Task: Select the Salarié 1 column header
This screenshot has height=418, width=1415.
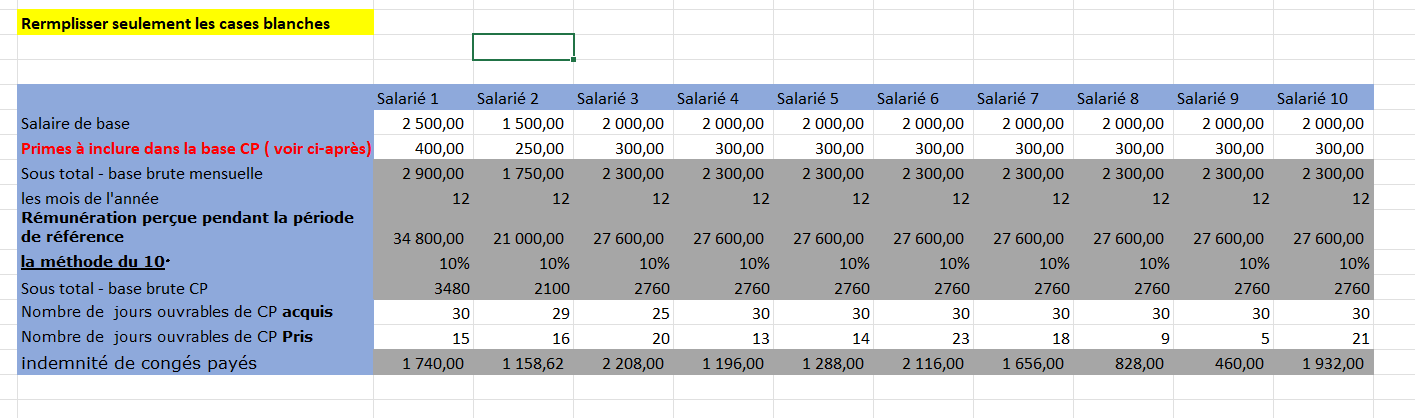Action: pos(408,98)
